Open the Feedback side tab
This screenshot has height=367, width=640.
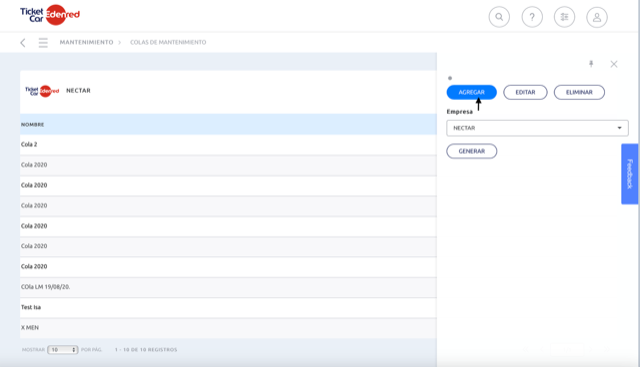630,174
